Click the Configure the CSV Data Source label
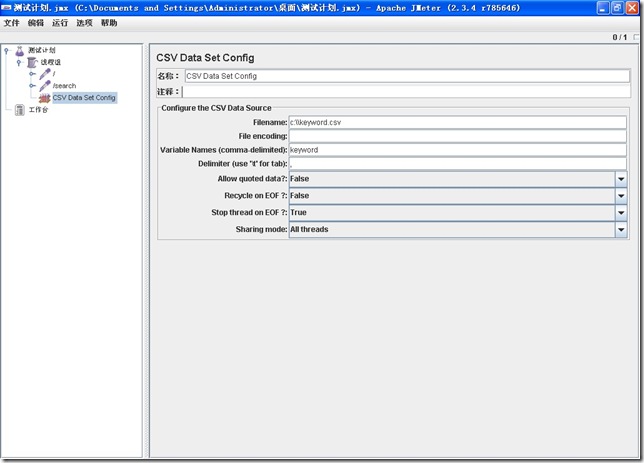The image size is (644, 463). point(216,108)
